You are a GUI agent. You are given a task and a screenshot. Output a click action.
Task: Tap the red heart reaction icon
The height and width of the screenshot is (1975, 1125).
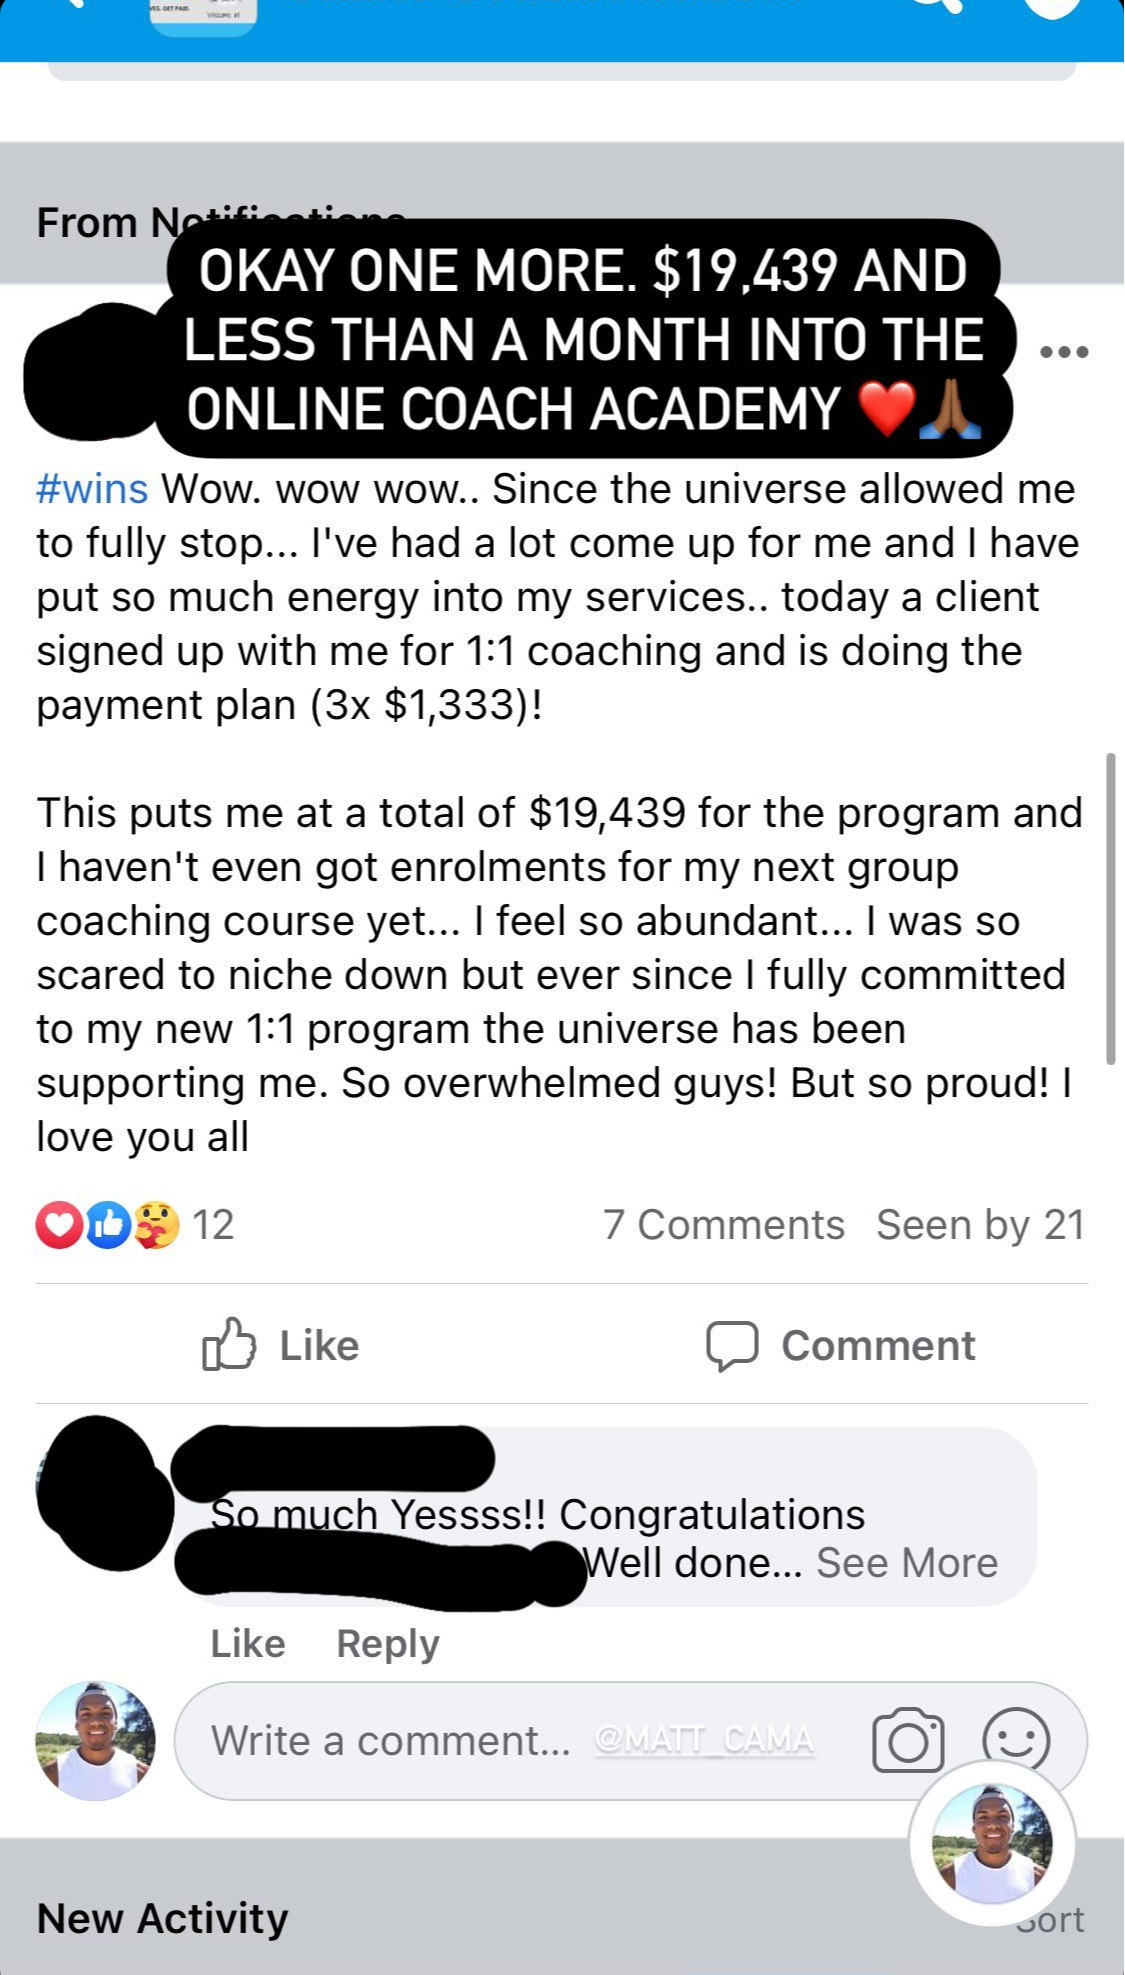point(60,1225)
